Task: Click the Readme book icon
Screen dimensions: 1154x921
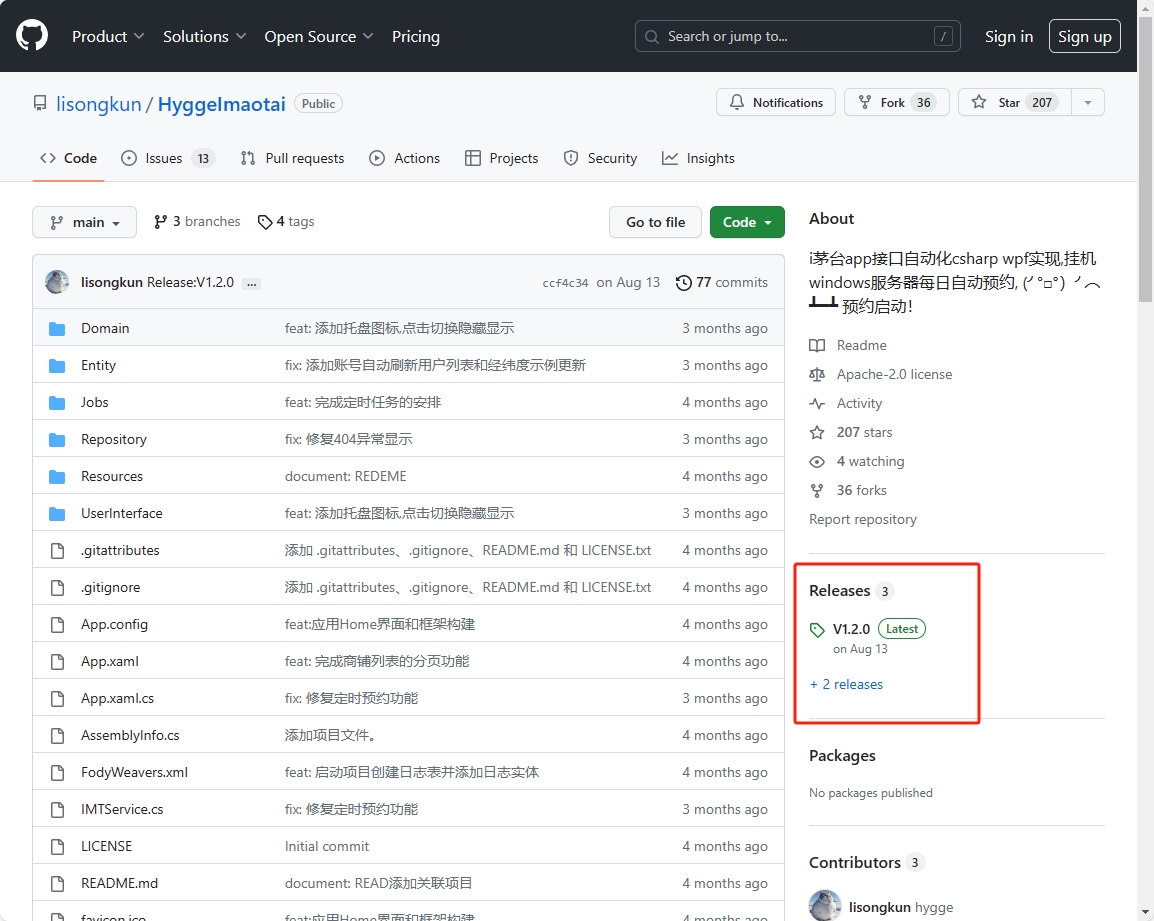Action: tap(817, 346)
